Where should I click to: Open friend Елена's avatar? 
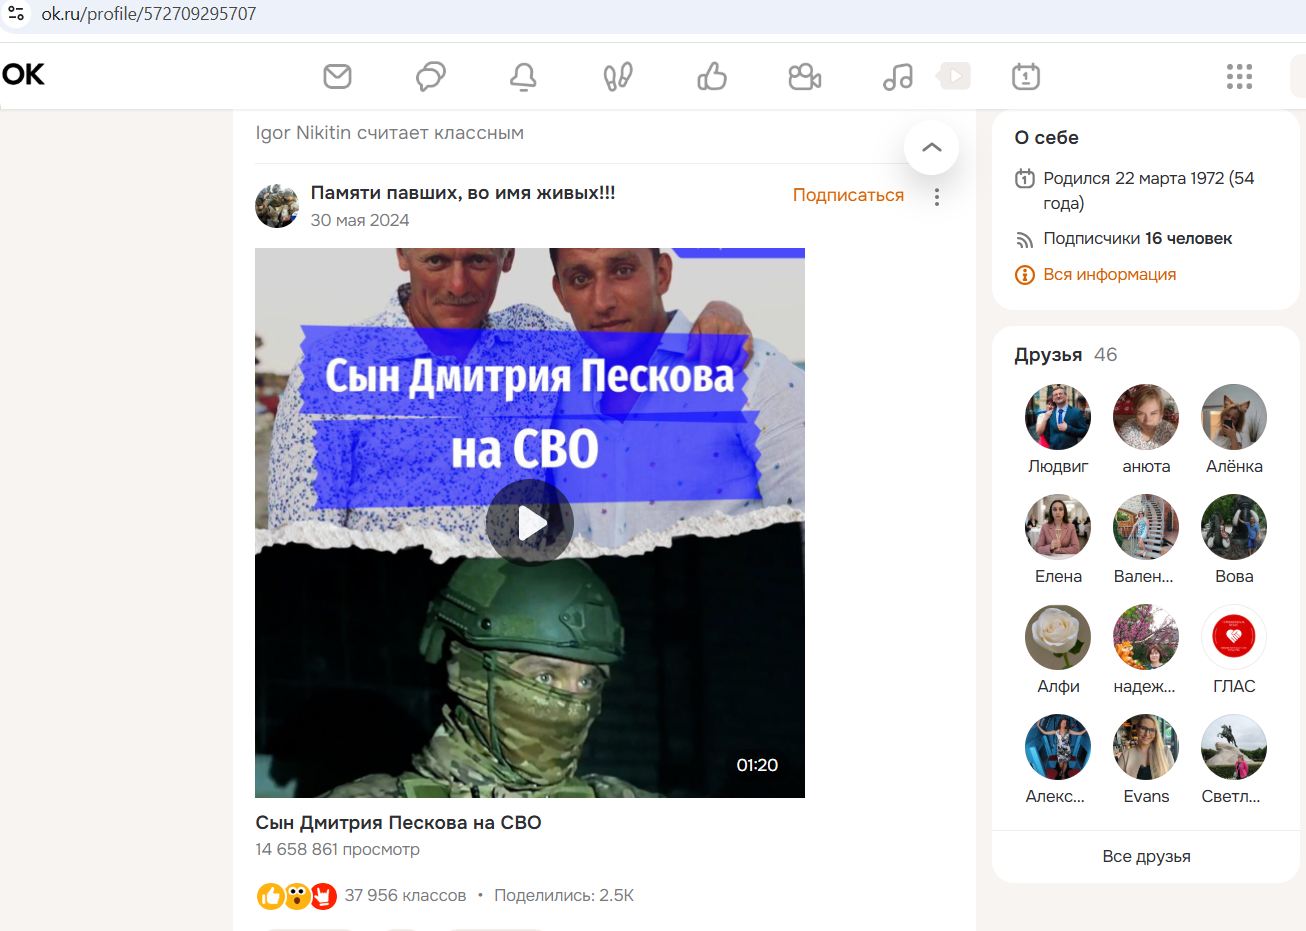point(1058,527)
